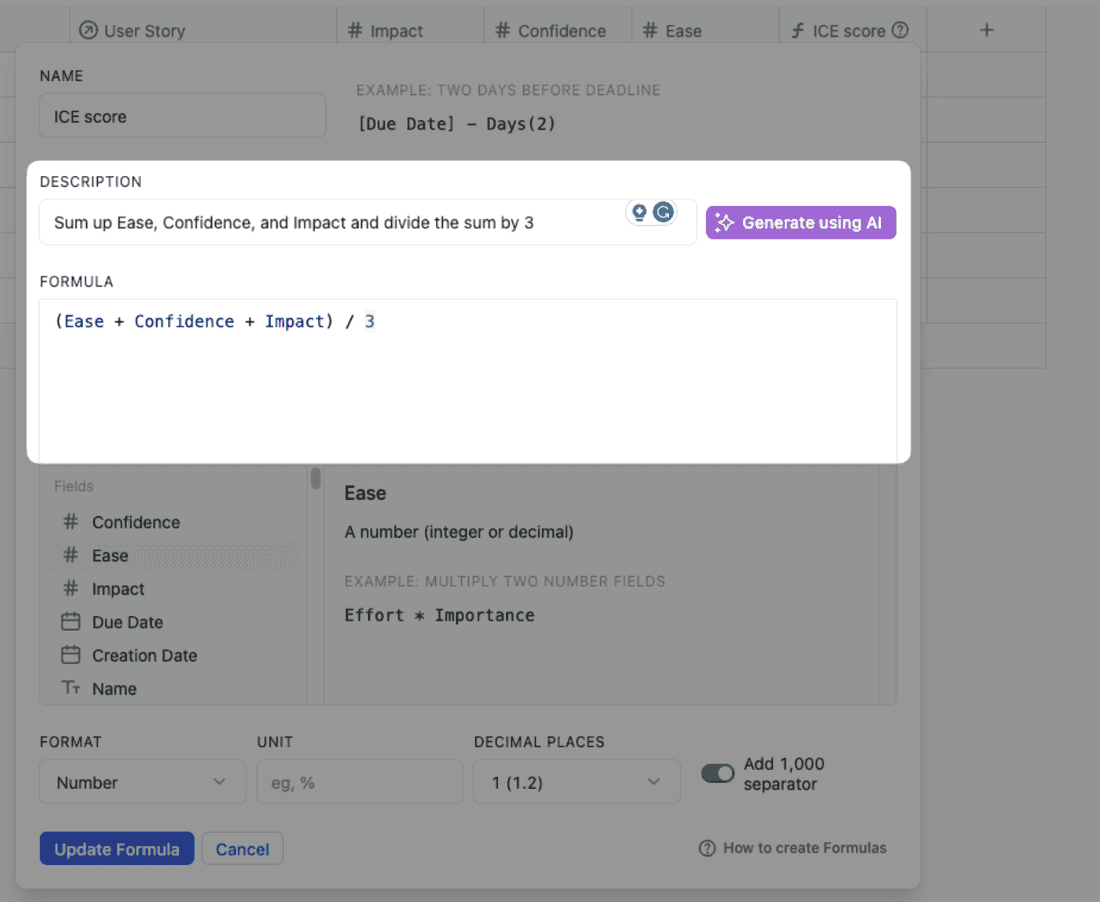Viewport: 1100px width, 902px height.
Task: Click the Update Formula button
Action: pos(116,848)
